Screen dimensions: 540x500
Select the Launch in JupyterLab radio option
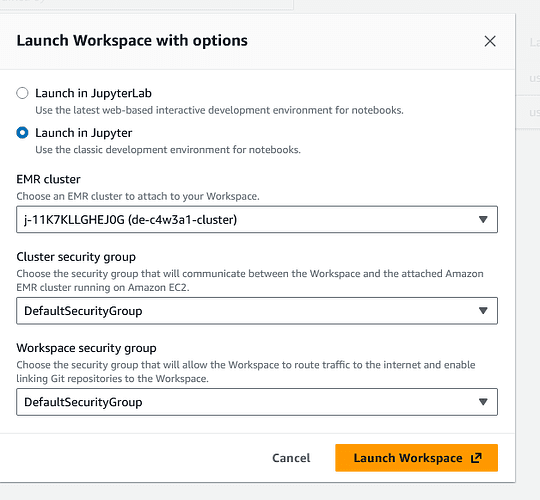22,93
